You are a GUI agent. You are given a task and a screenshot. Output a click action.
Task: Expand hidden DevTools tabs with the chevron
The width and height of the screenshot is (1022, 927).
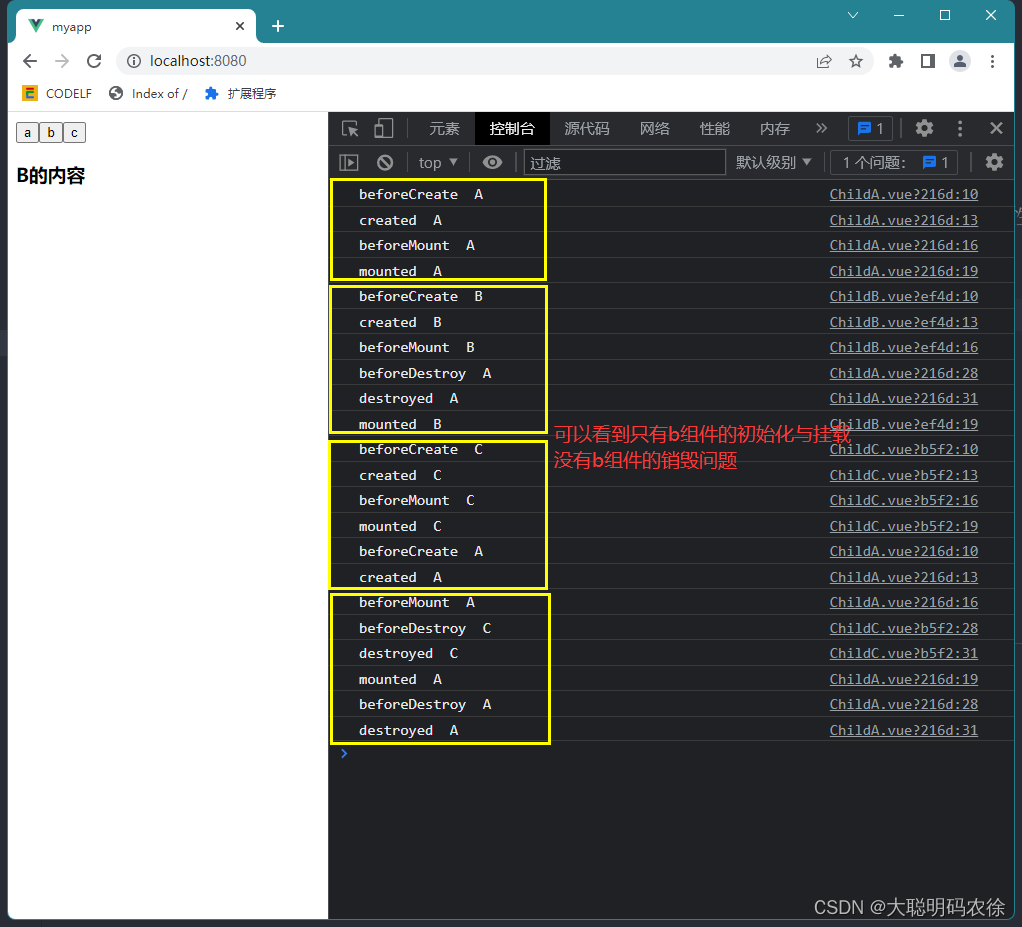click(x=822, y=128)
